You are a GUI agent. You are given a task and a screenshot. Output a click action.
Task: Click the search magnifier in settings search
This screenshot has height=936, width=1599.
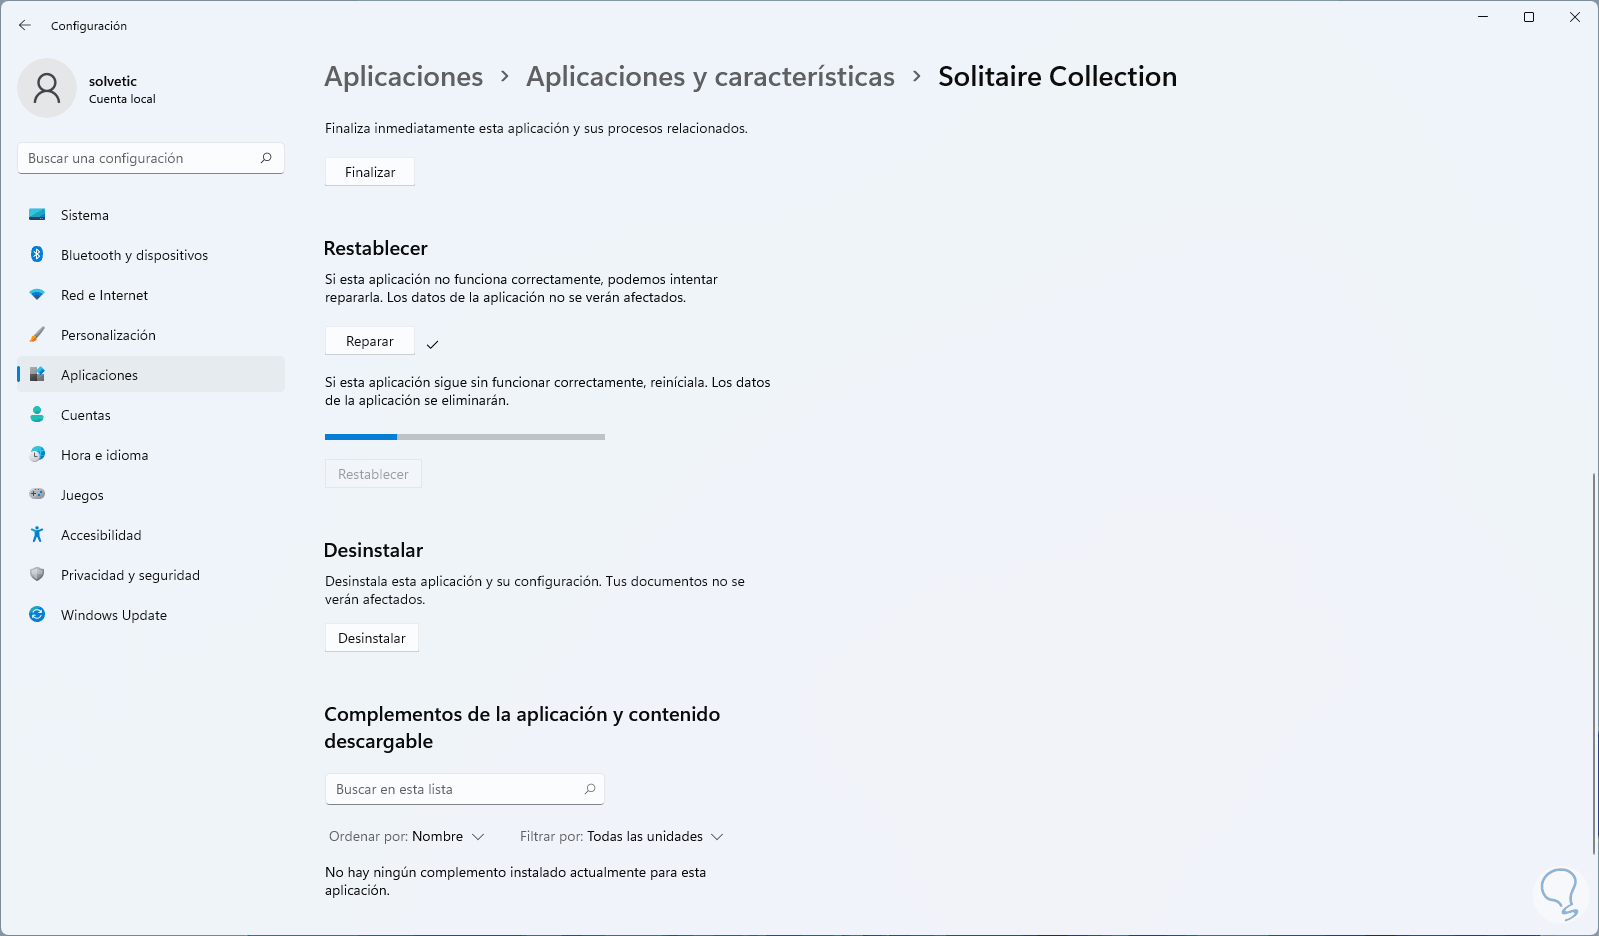tap(266, 158)
